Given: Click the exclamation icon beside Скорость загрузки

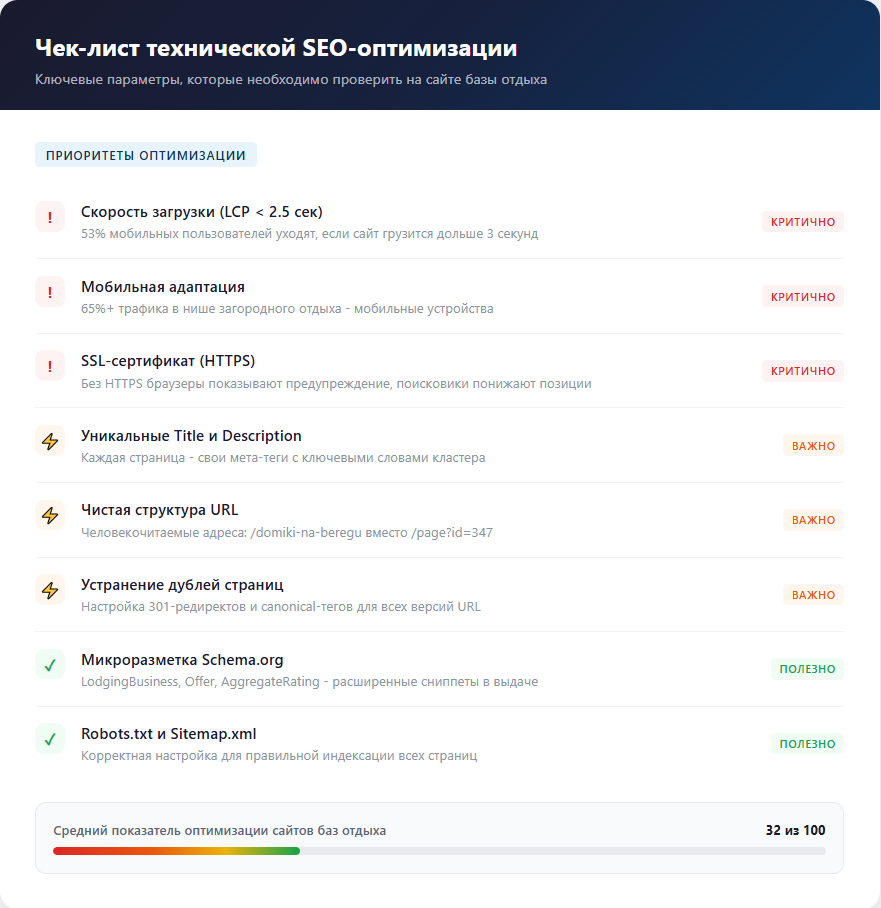Looking at the screenshot, I should click(50, 217).
